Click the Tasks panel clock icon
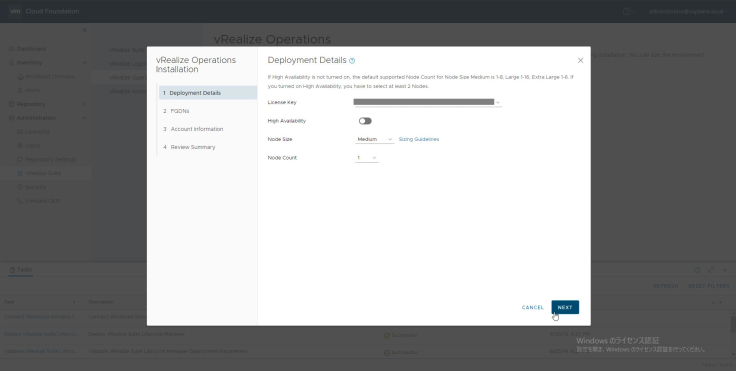This screenshot has width=736, height=371. coord(697,270)
